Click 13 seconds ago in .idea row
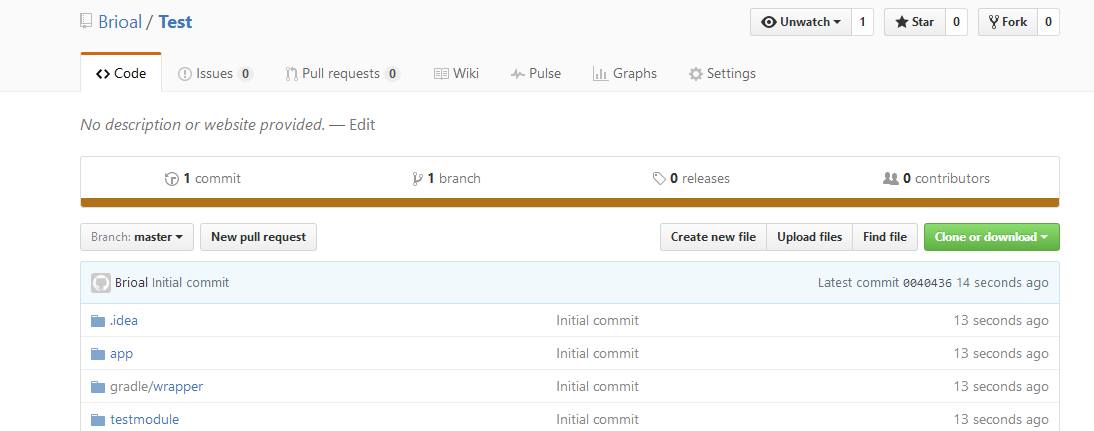This screenshot has height=431, width=1094. click(x=1001, y=321)
